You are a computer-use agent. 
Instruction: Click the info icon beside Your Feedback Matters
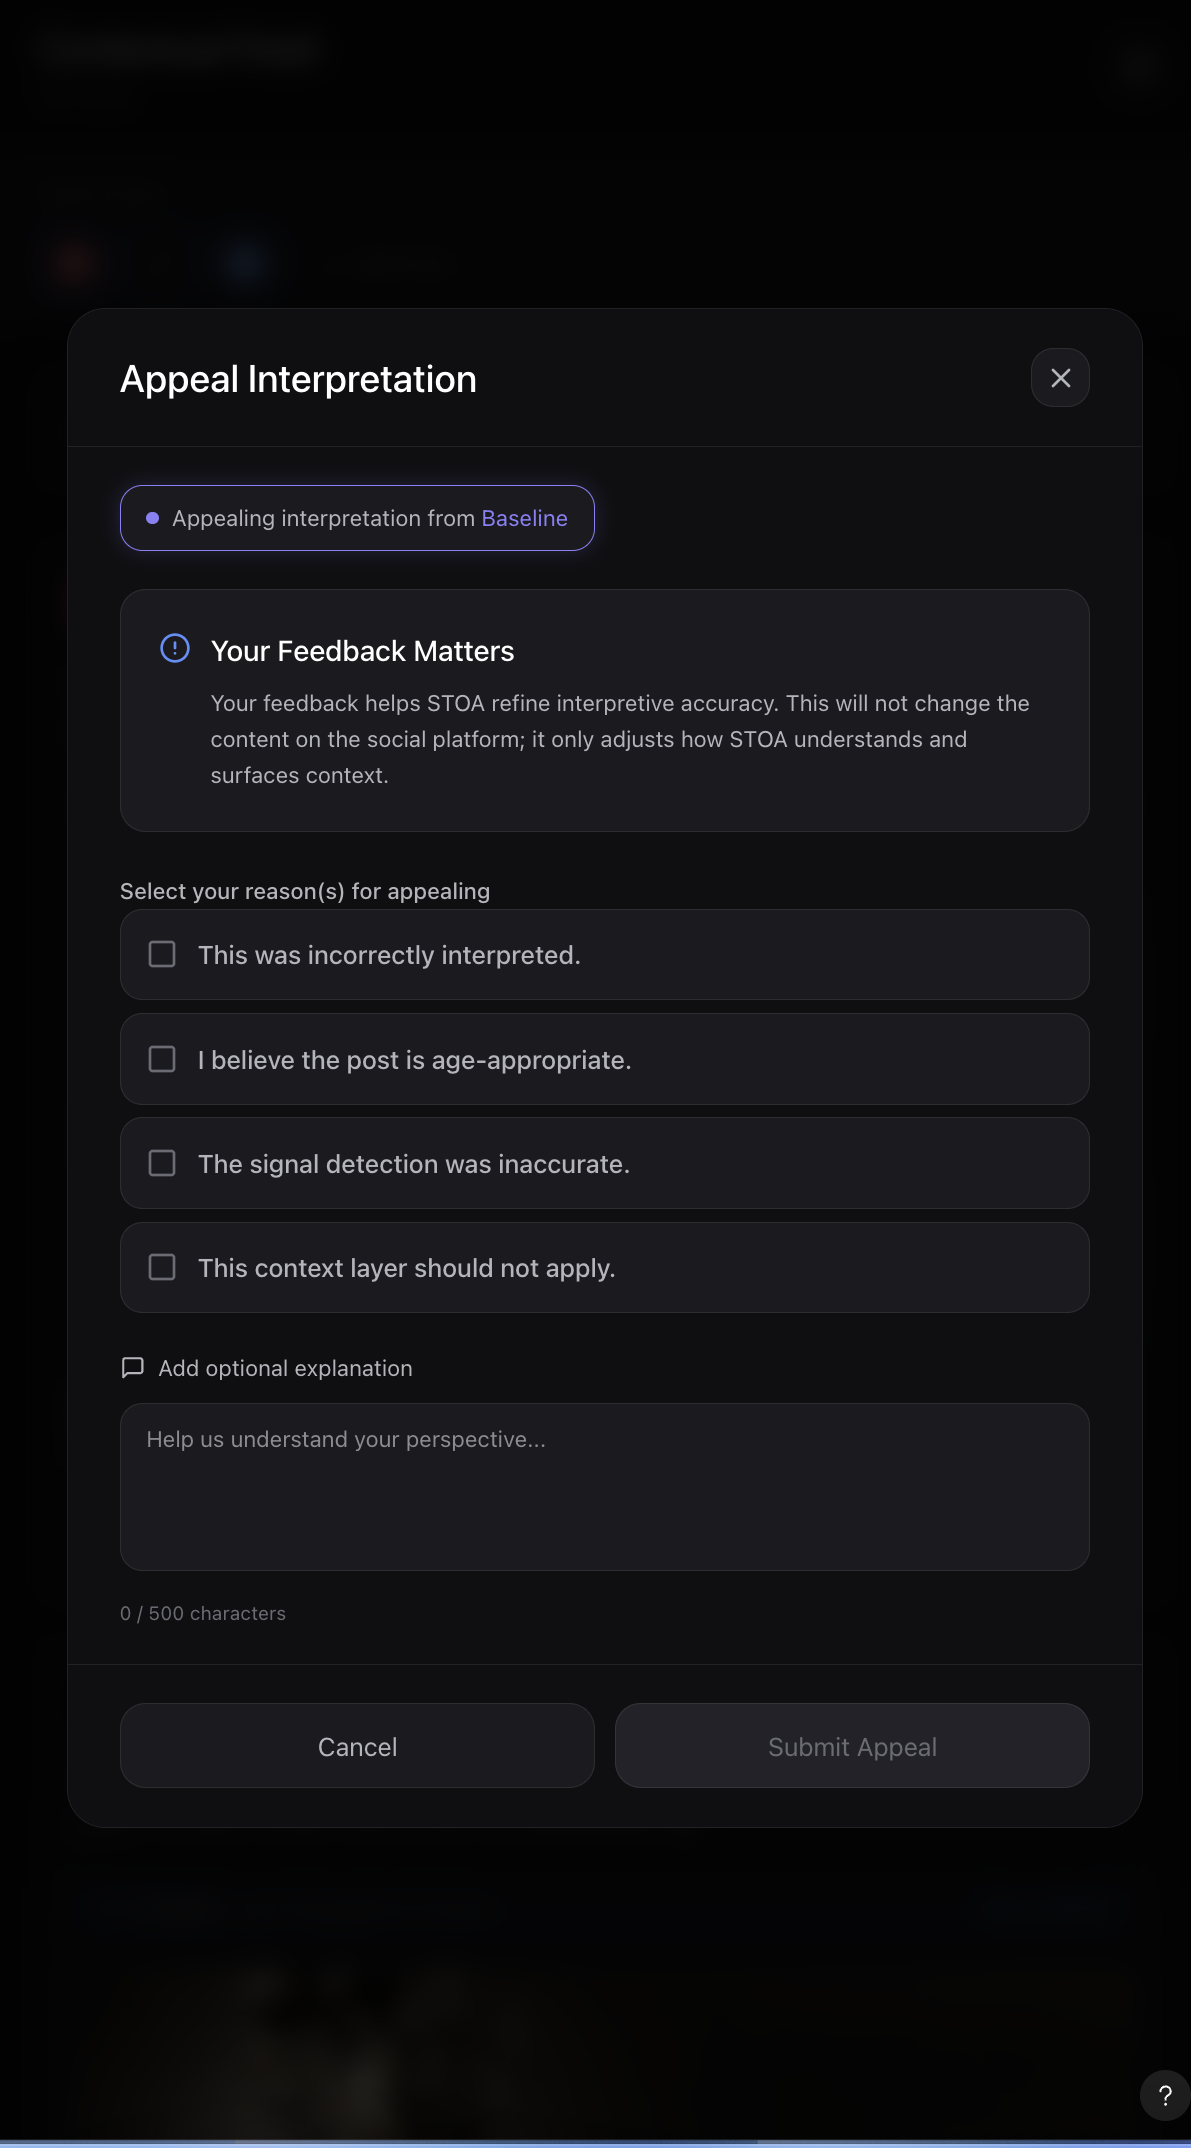coord(175,649)
